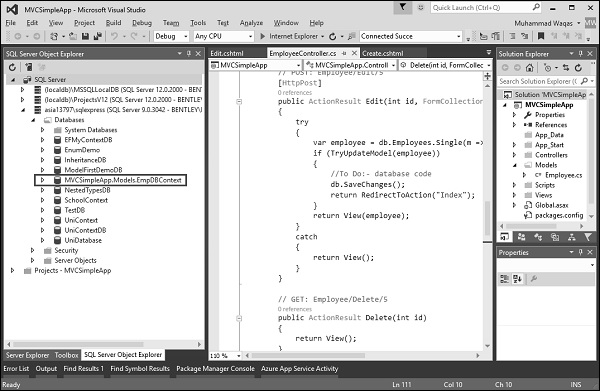Refresh the Solution Explorer tree
The height and width of the screenshot is (391, 600).
coord(578,68)
